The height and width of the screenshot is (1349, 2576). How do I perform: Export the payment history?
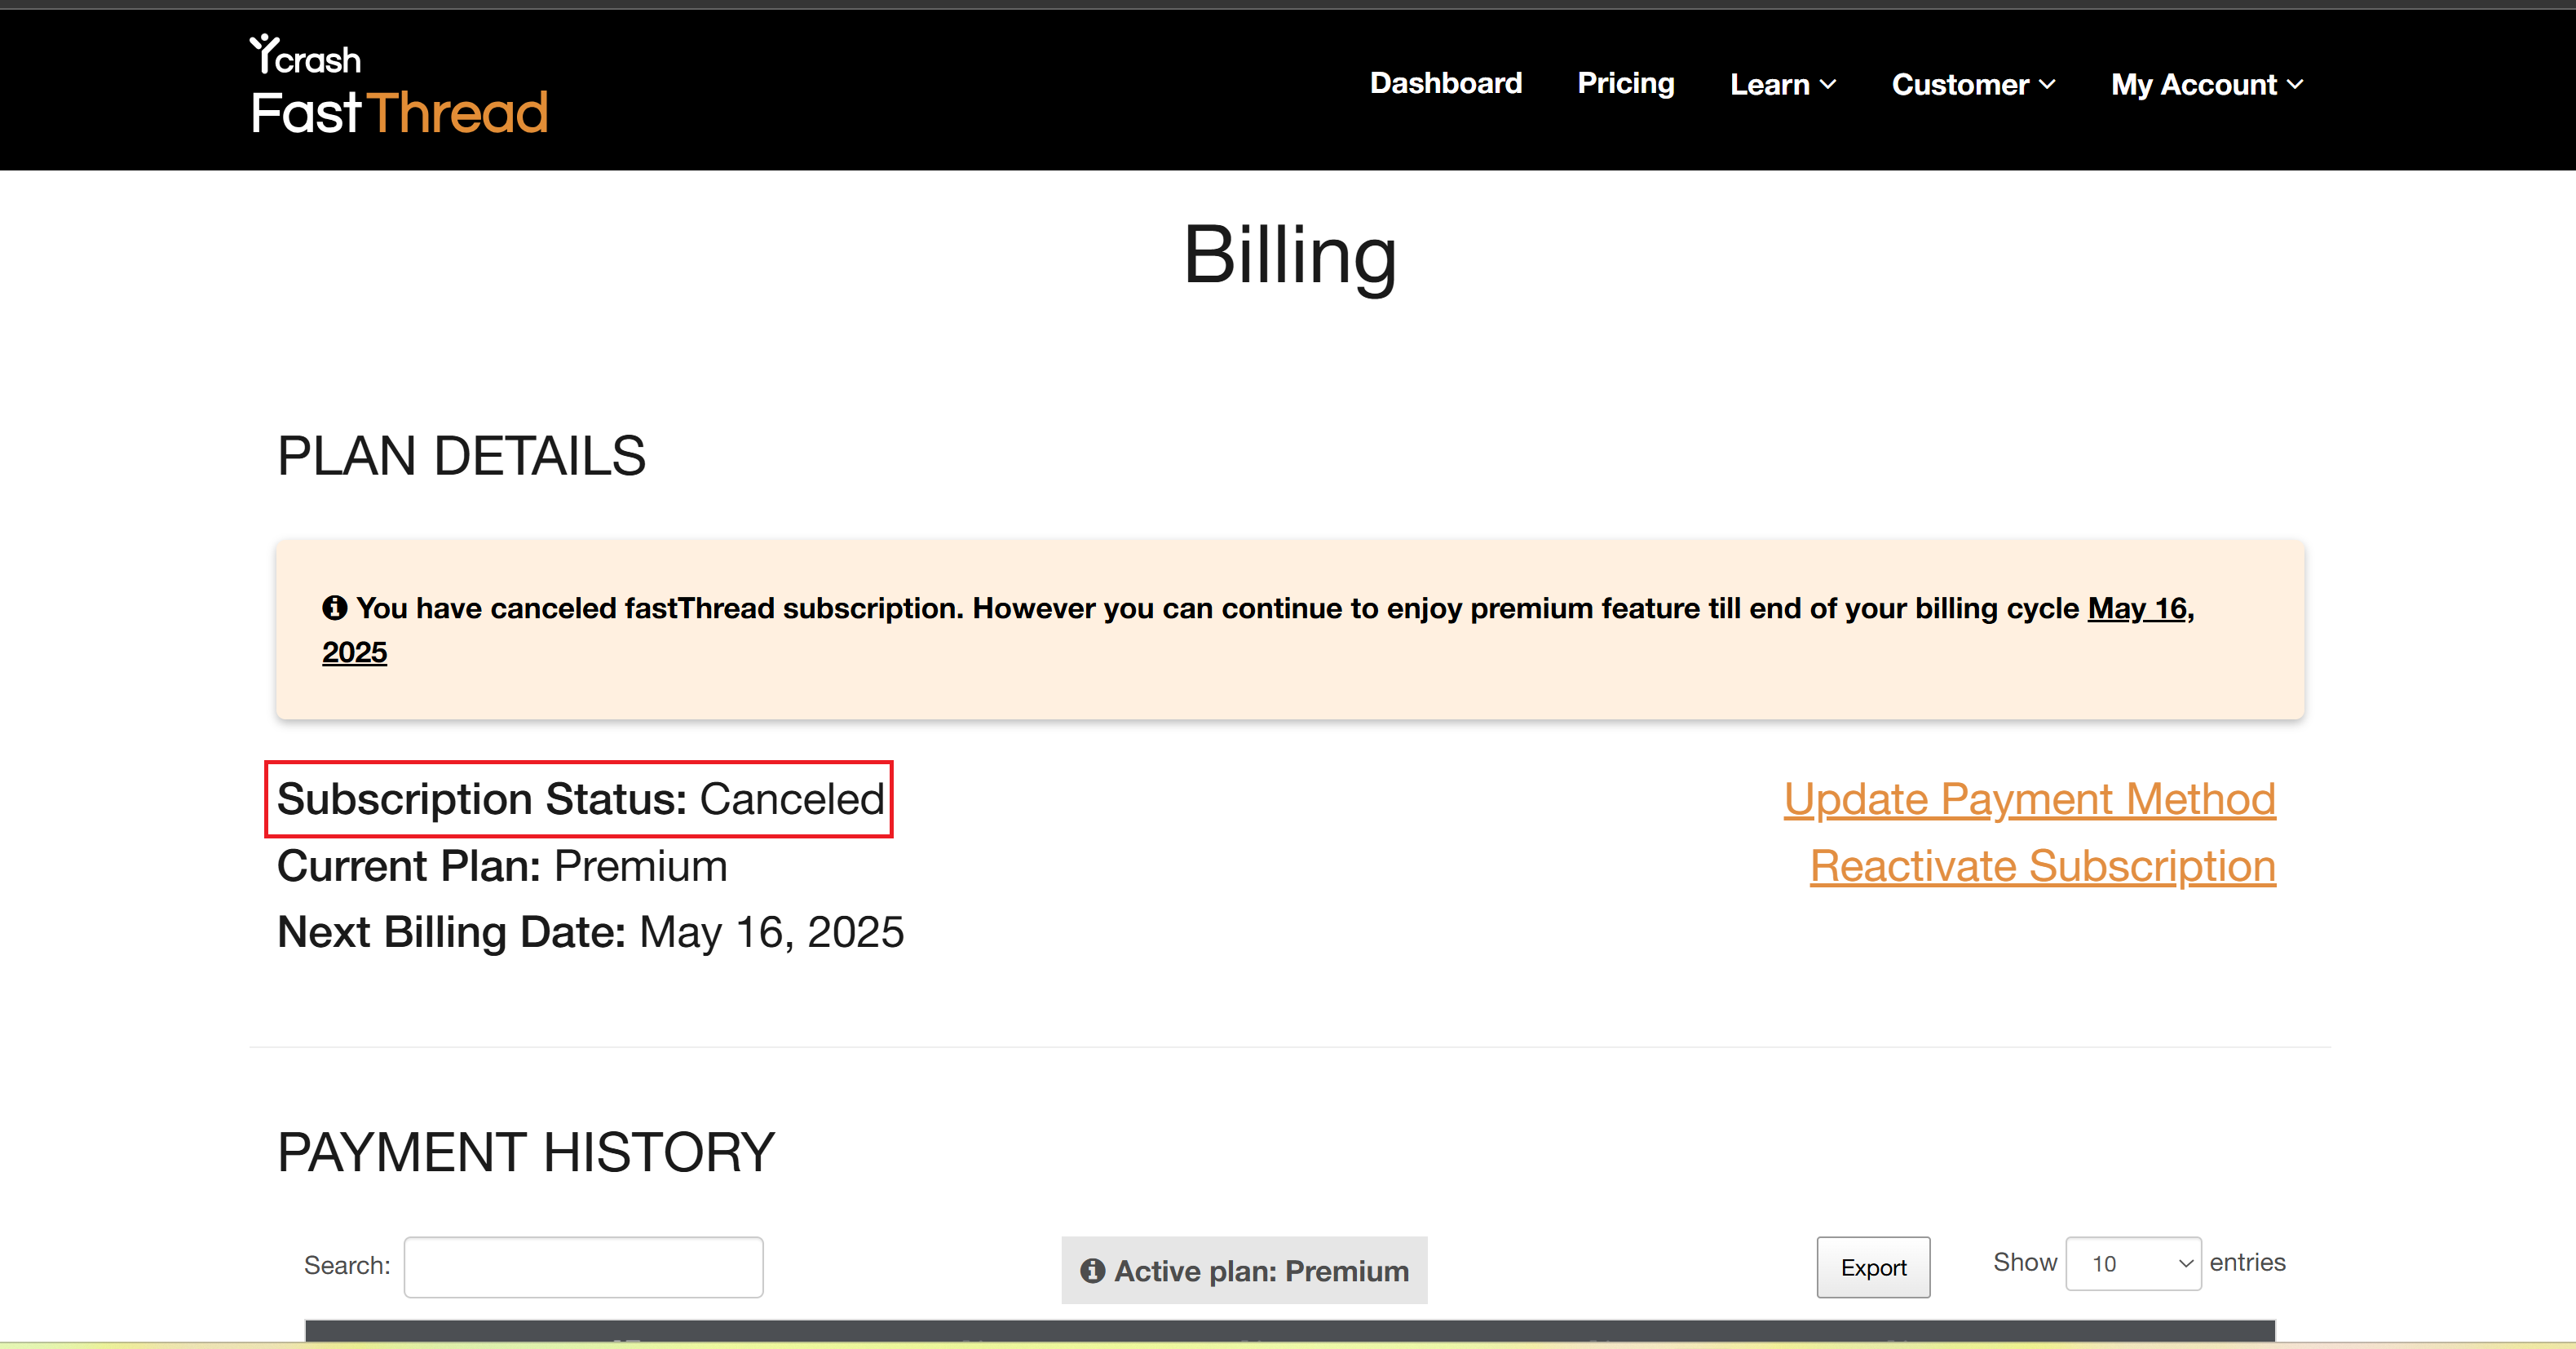1873,1267
